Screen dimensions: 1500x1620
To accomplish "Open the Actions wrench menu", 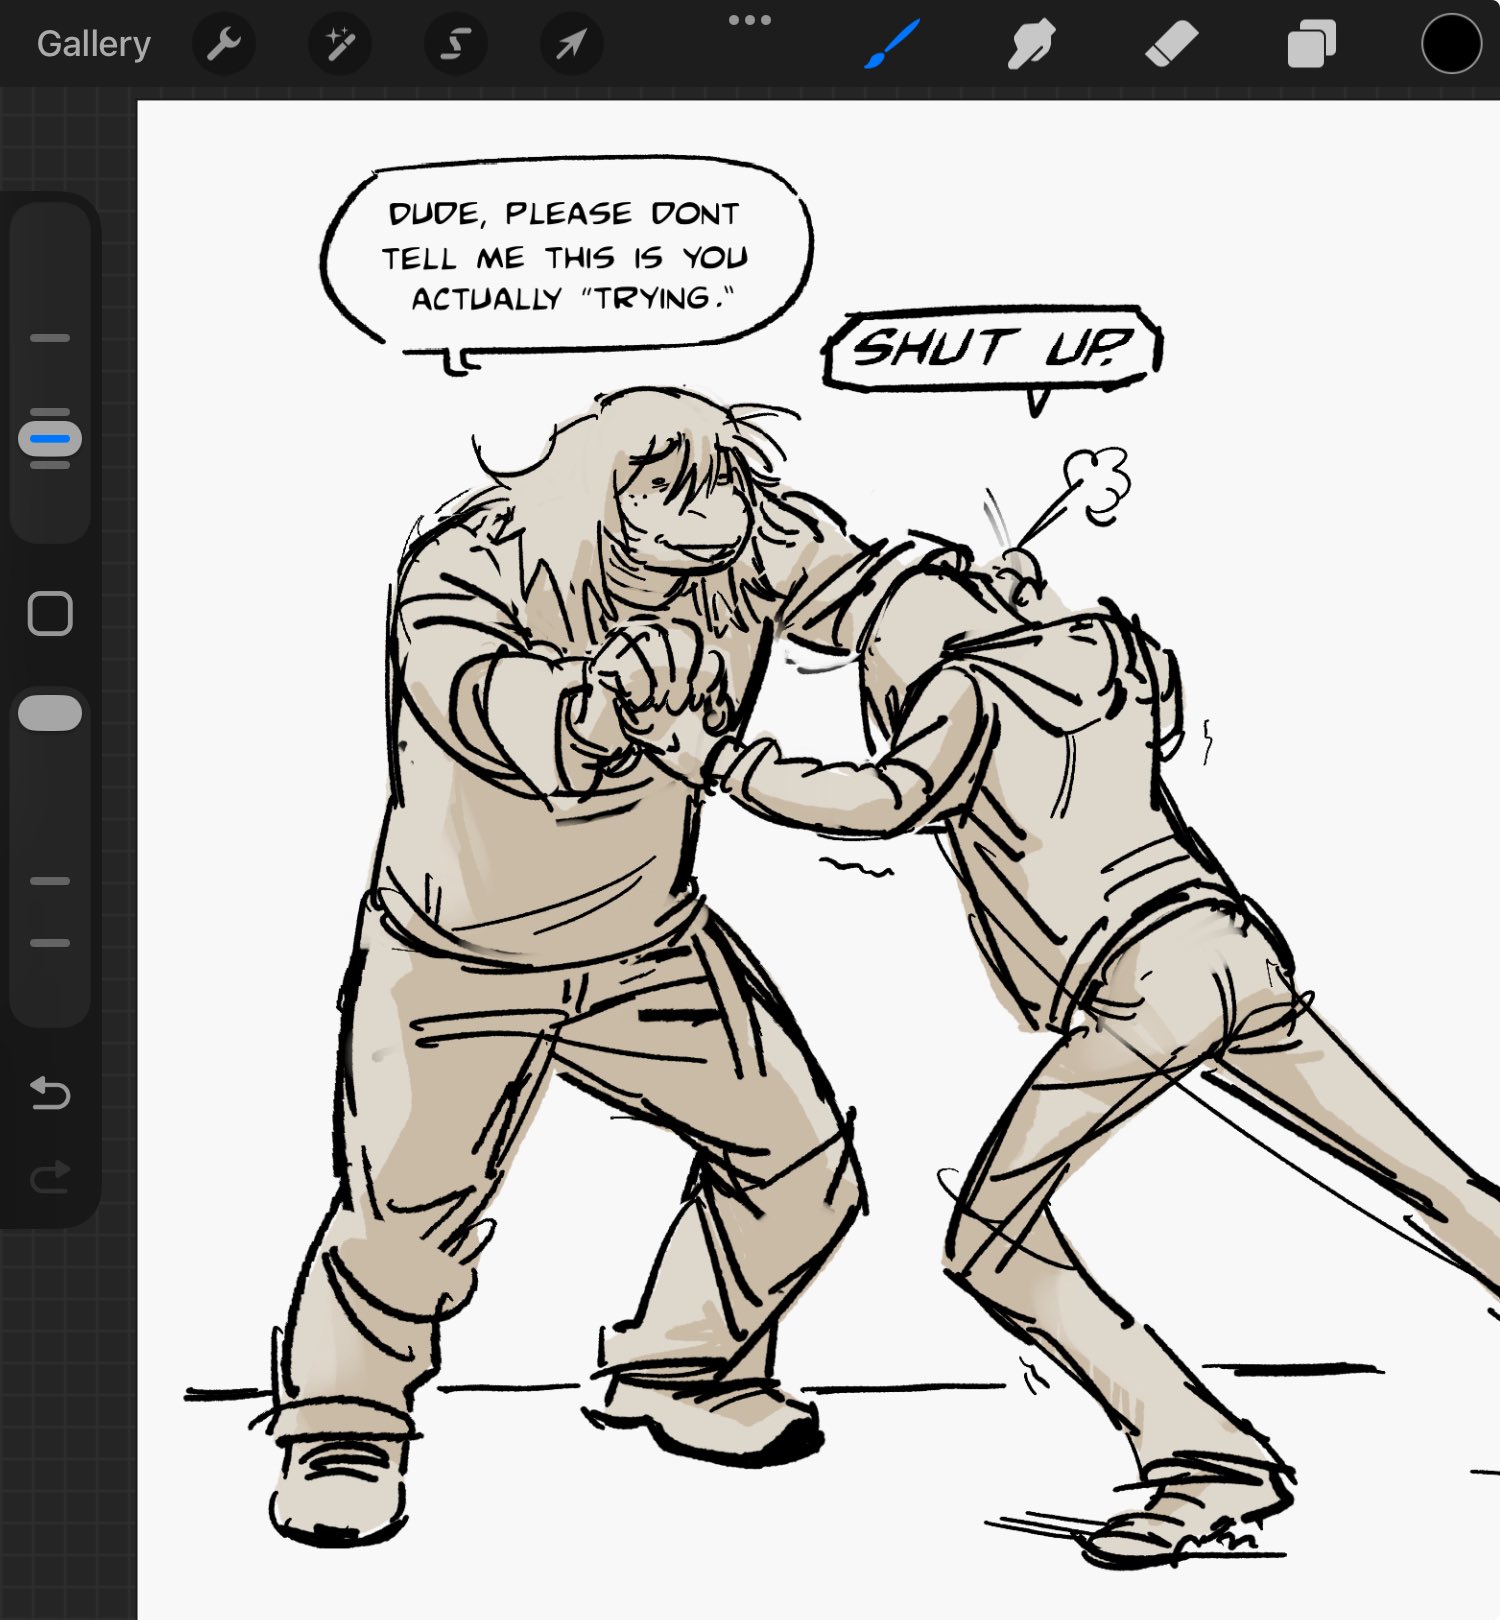I will click(x=224, y=44).
